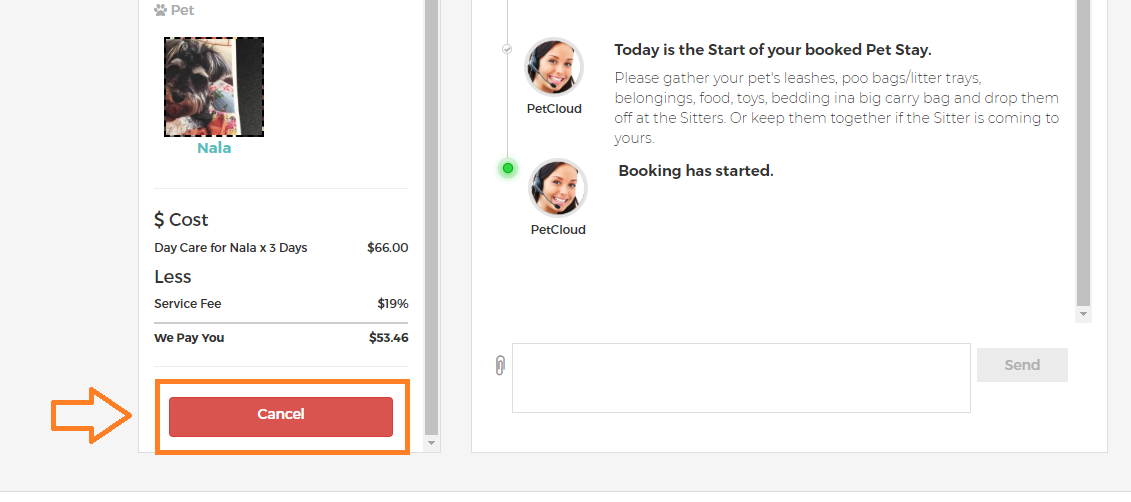1131x502 pixels.
Task: Click the paperclip attachment icon
Action: click(500, 366)
